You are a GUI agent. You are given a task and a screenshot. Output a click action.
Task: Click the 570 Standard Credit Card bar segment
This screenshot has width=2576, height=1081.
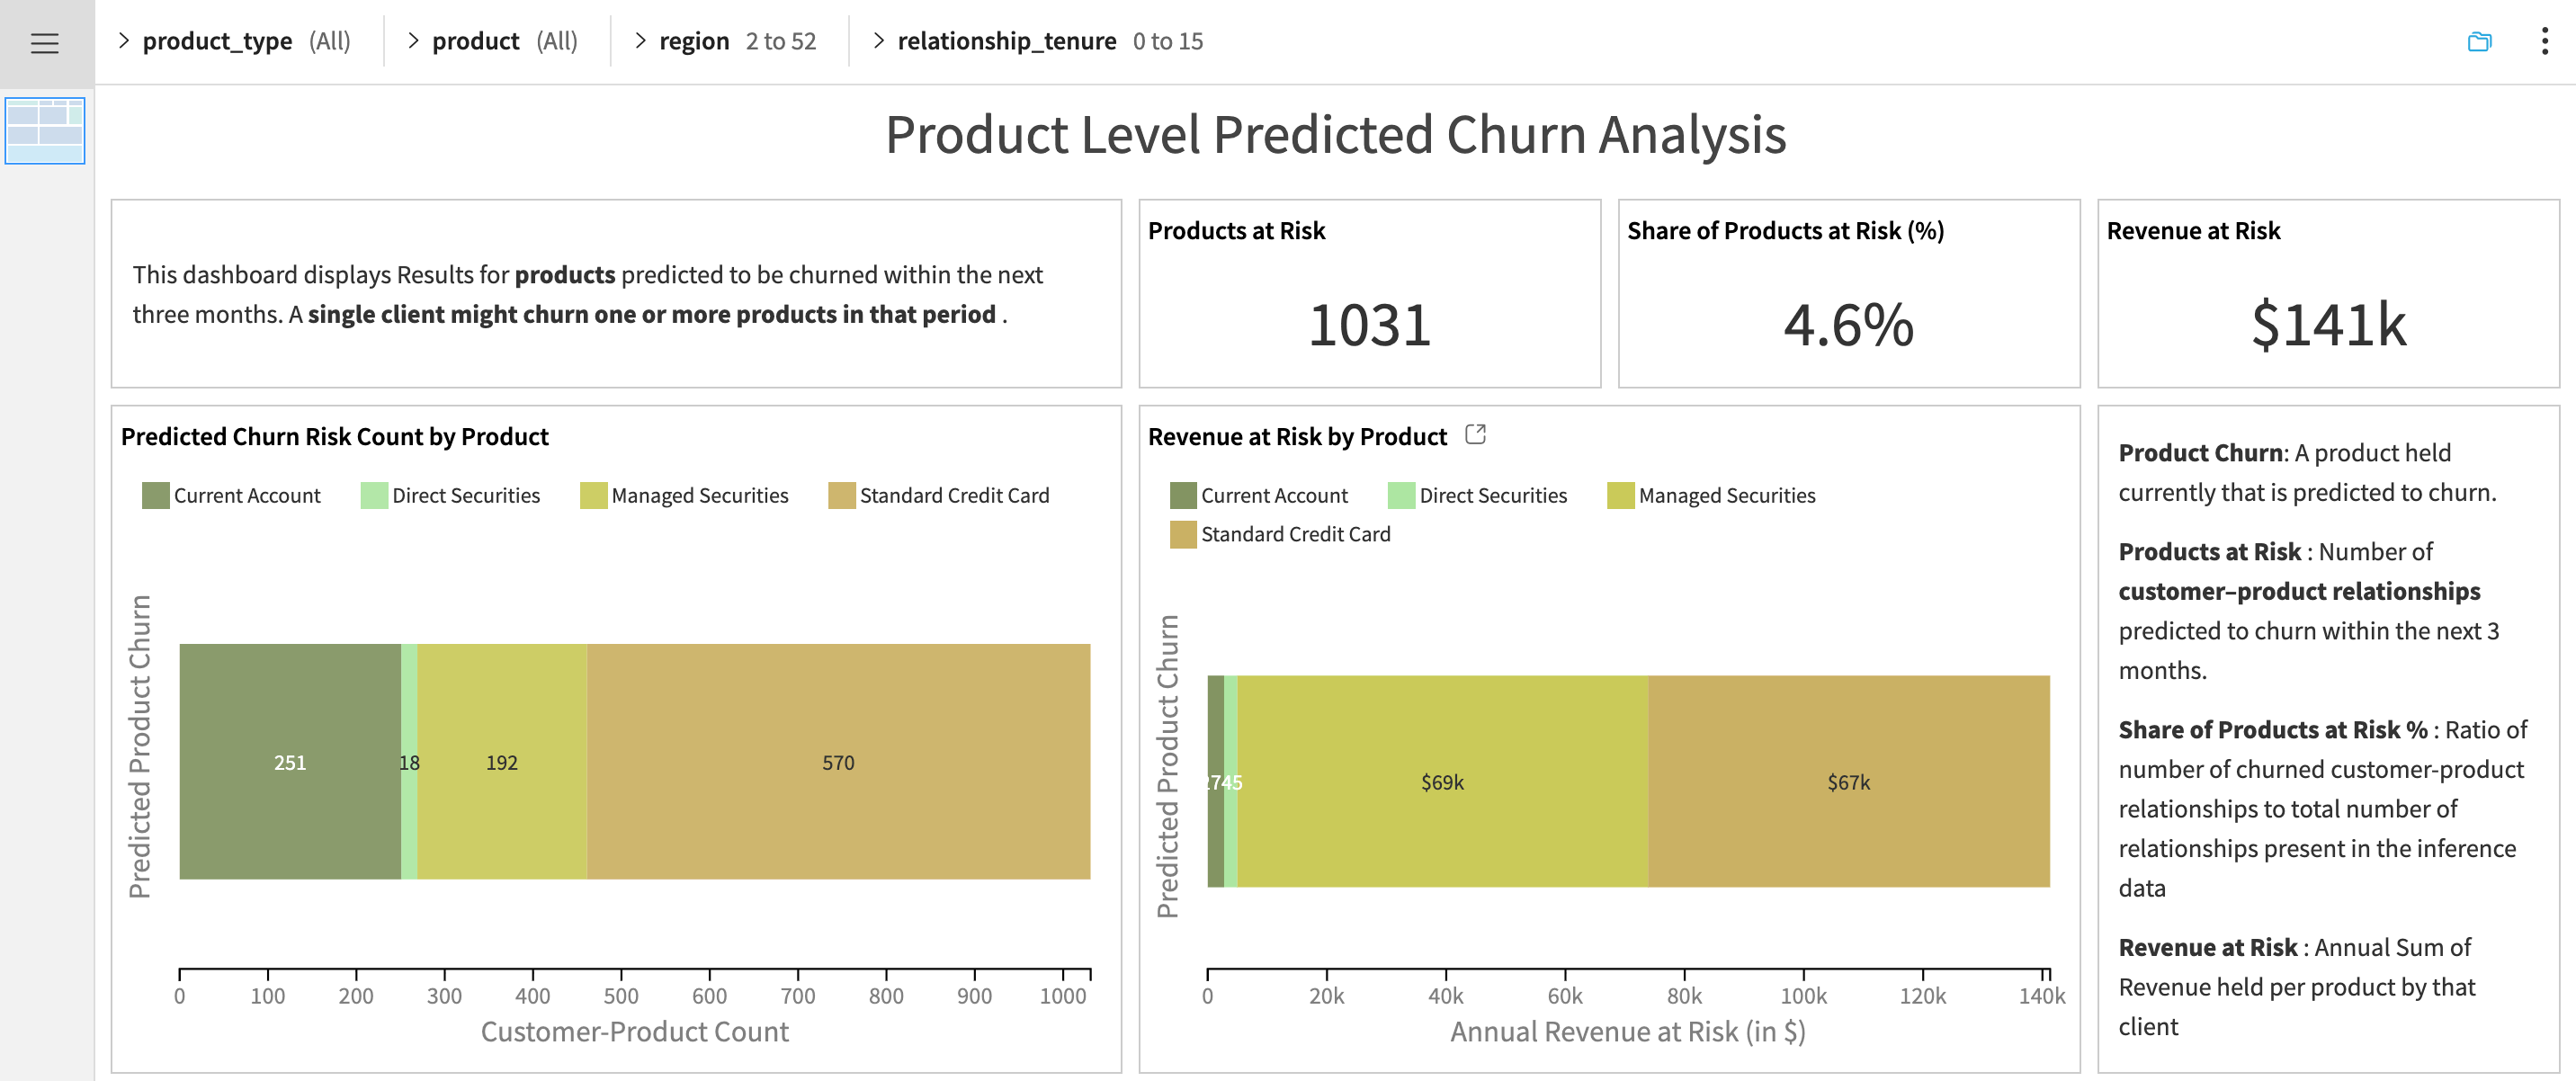tap(838, 762)
